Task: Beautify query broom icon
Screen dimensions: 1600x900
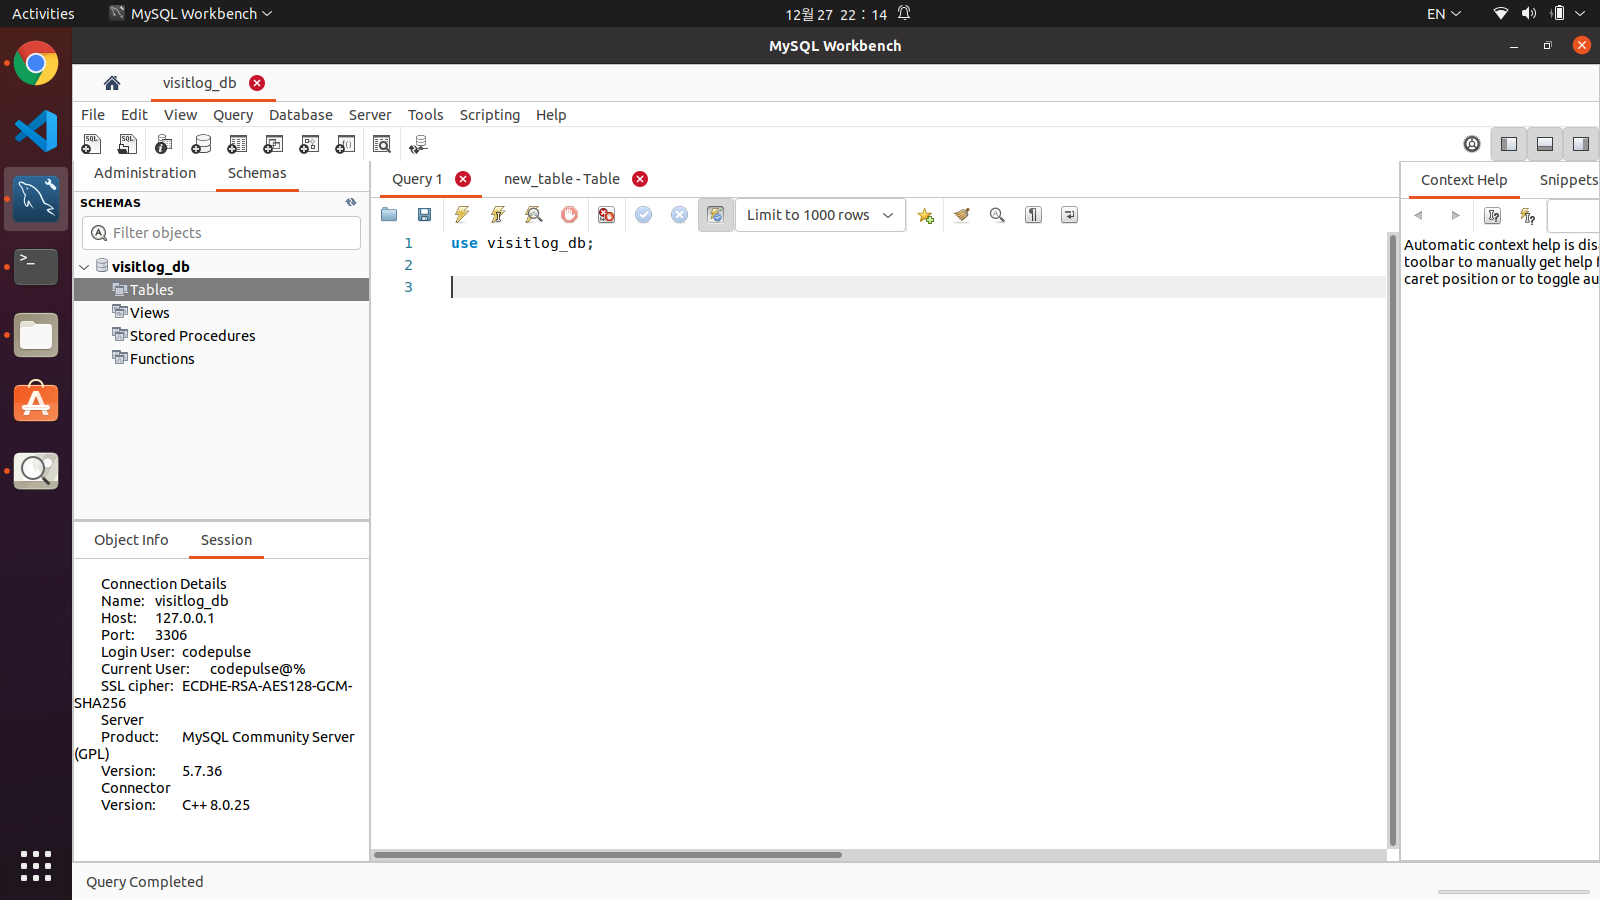Action: point(962,215)
